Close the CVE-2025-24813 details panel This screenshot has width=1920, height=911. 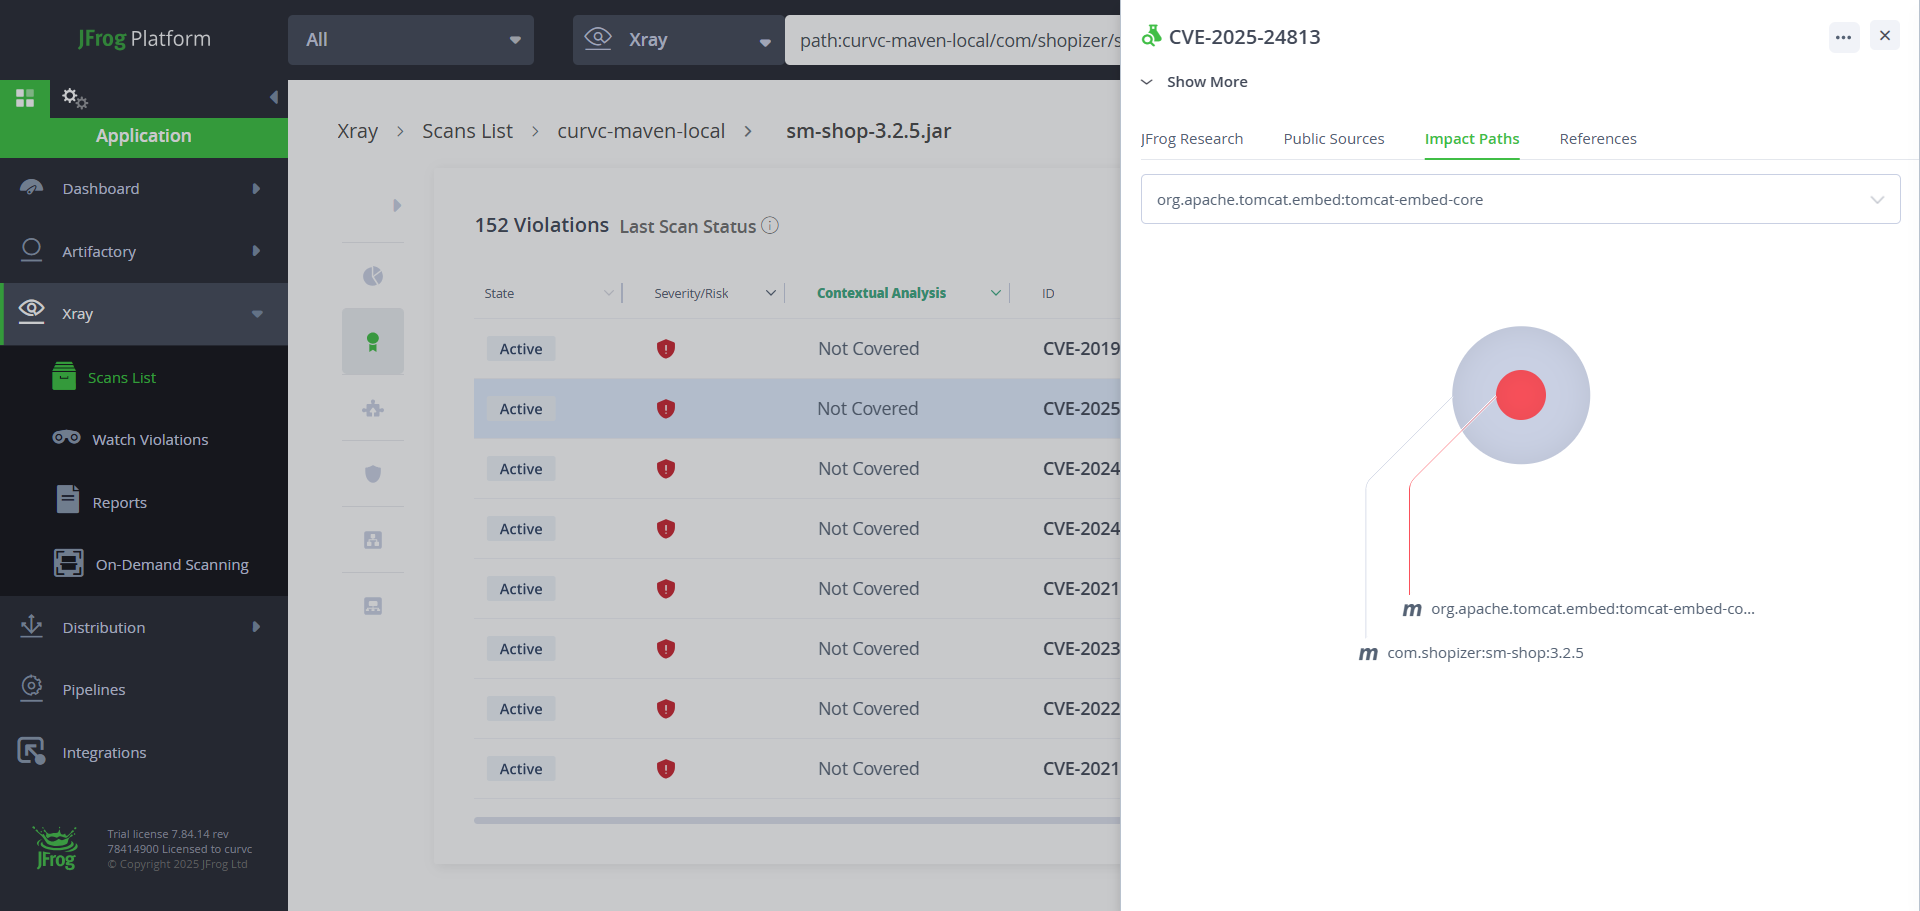1885,36
